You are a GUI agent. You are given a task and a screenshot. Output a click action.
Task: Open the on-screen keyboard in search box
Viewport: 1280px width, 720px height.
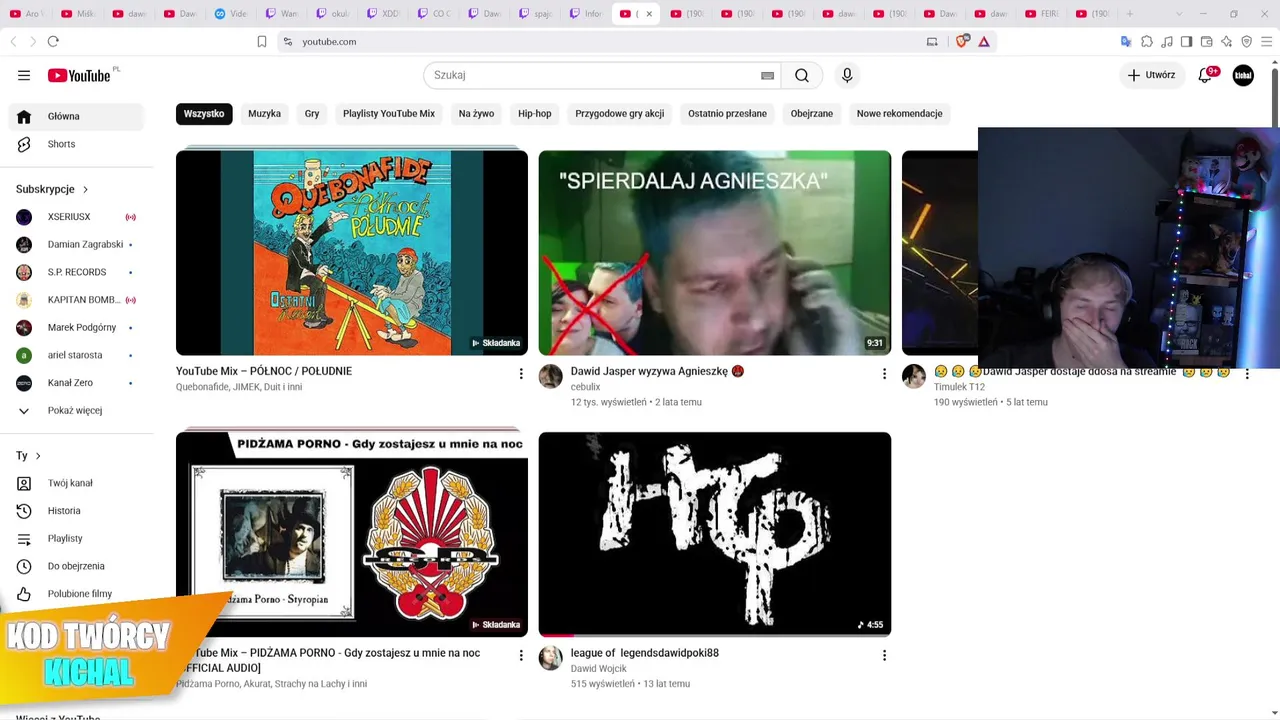click(767, 75)
